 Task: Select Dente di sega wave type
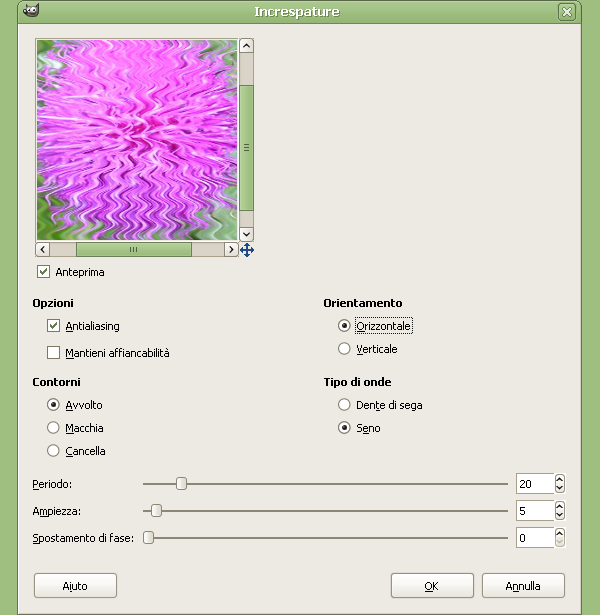click(x=345, y=405)
